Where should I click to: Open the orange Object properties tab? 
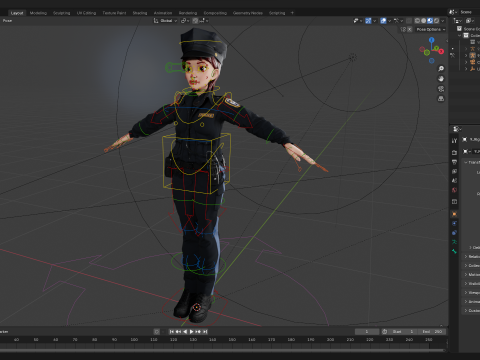tap(454, 214)
